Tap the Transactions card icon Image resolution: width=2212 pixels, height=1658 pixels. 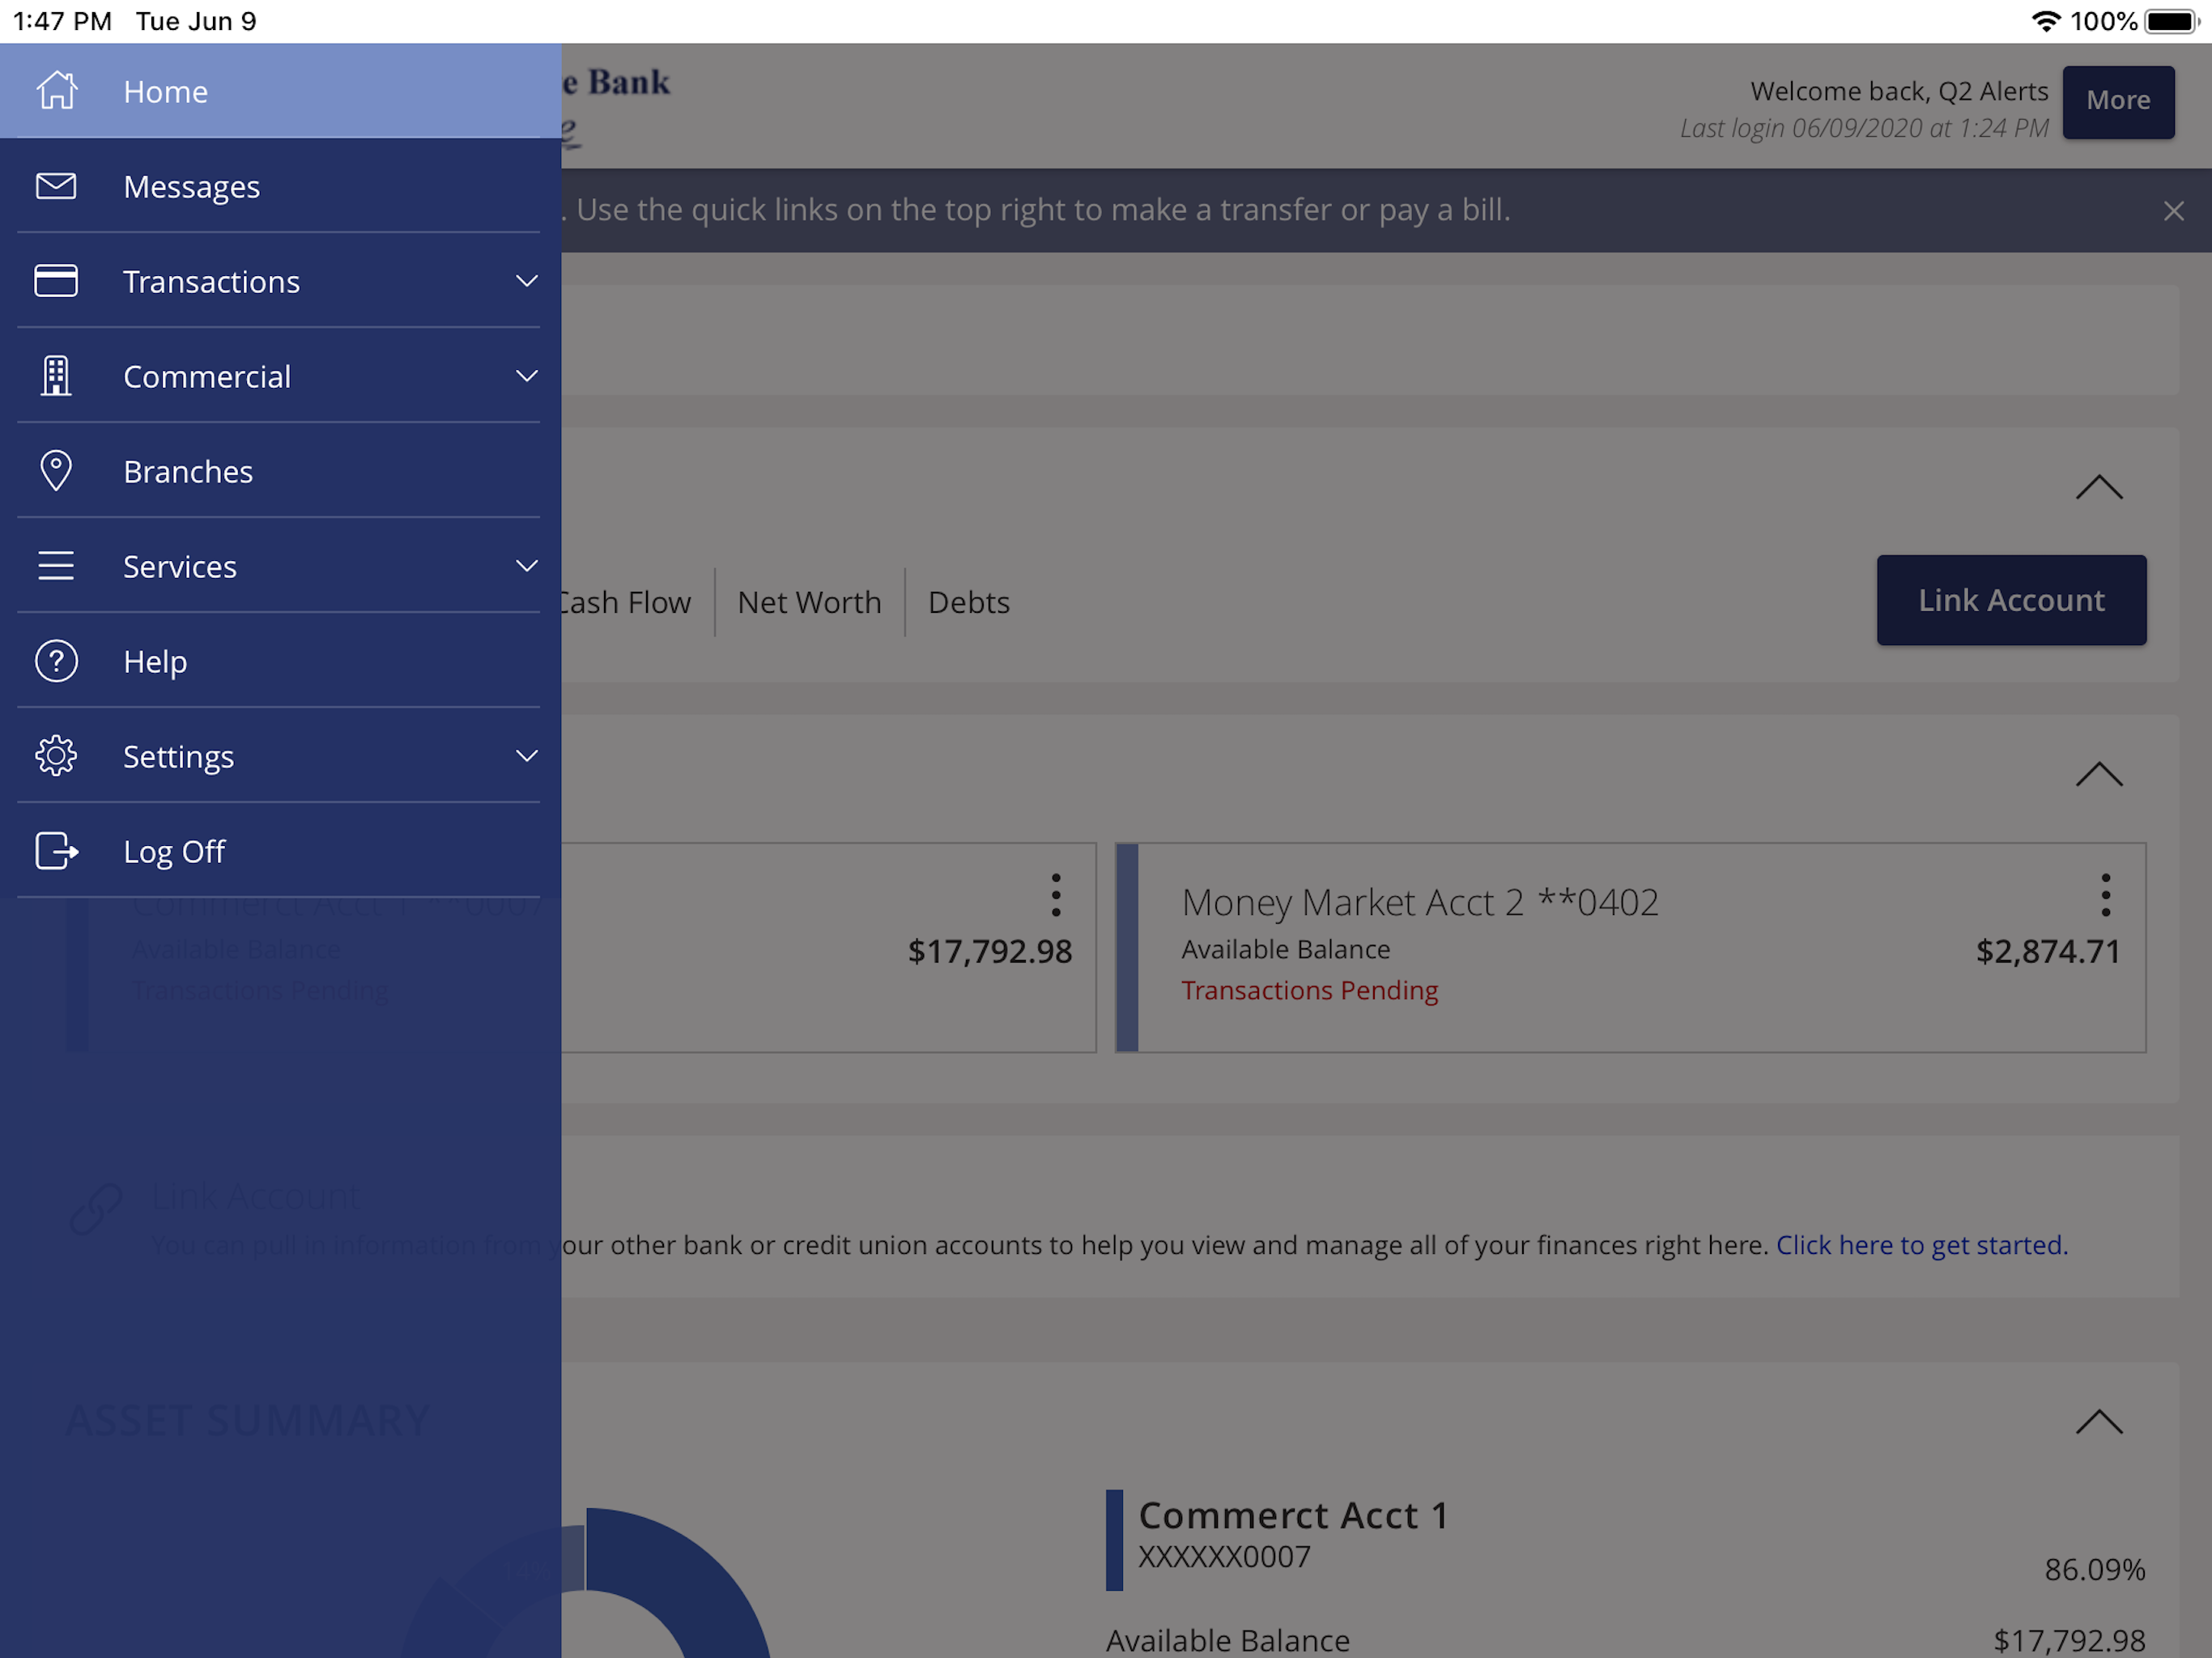click(56, 281)
